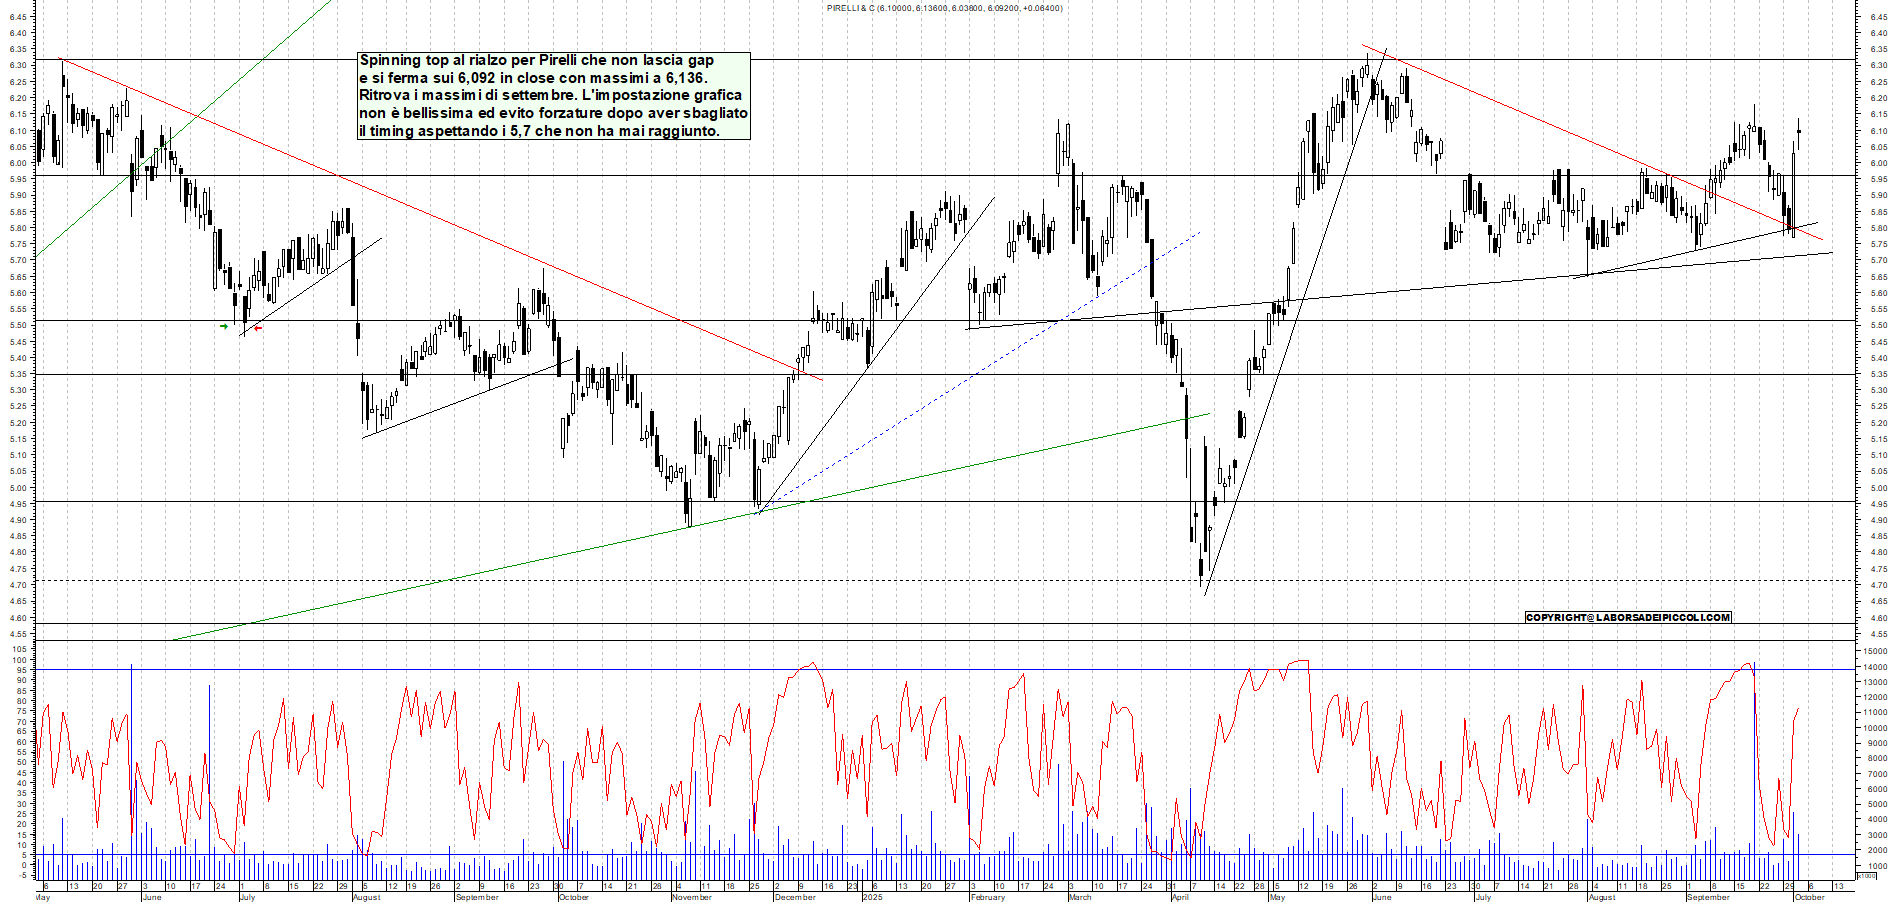Select the Spinning top annotation text box
The image size is (1890, 902).
pyautogui.click(x=553, y=95)
